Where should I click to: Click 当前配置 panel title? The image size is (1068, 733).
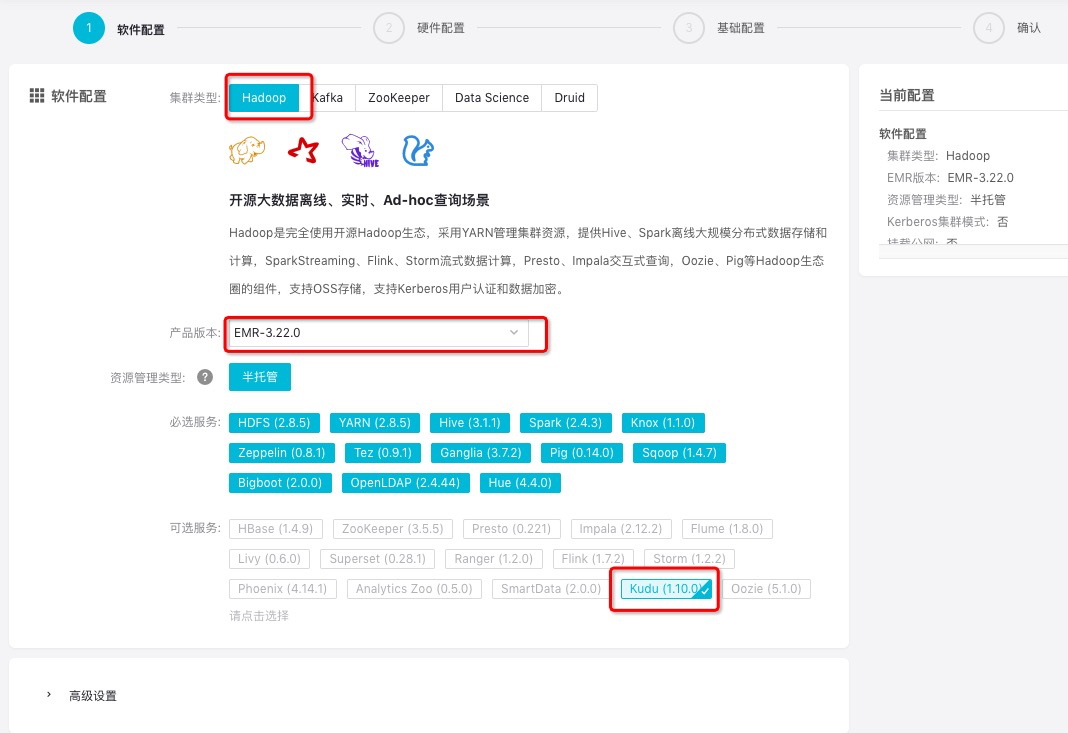907,95
